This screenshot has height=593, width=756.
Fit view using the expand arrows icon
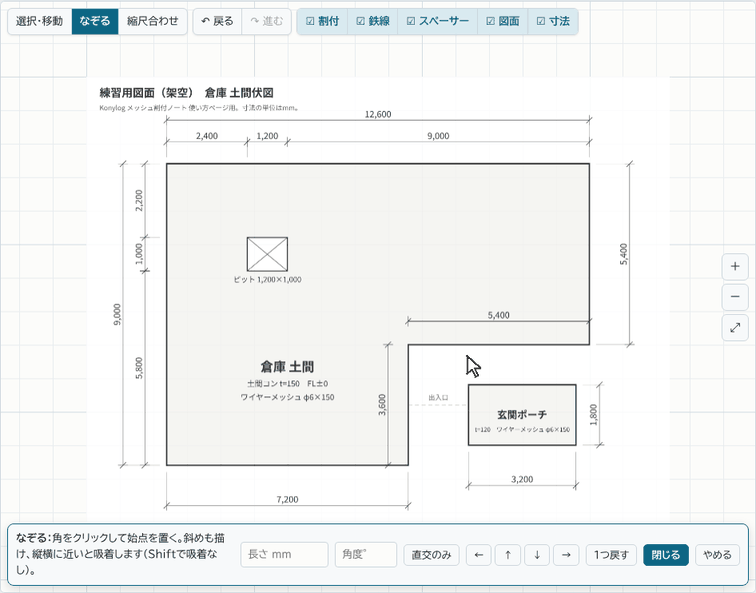pyautogui.click(x=735, y=328)
